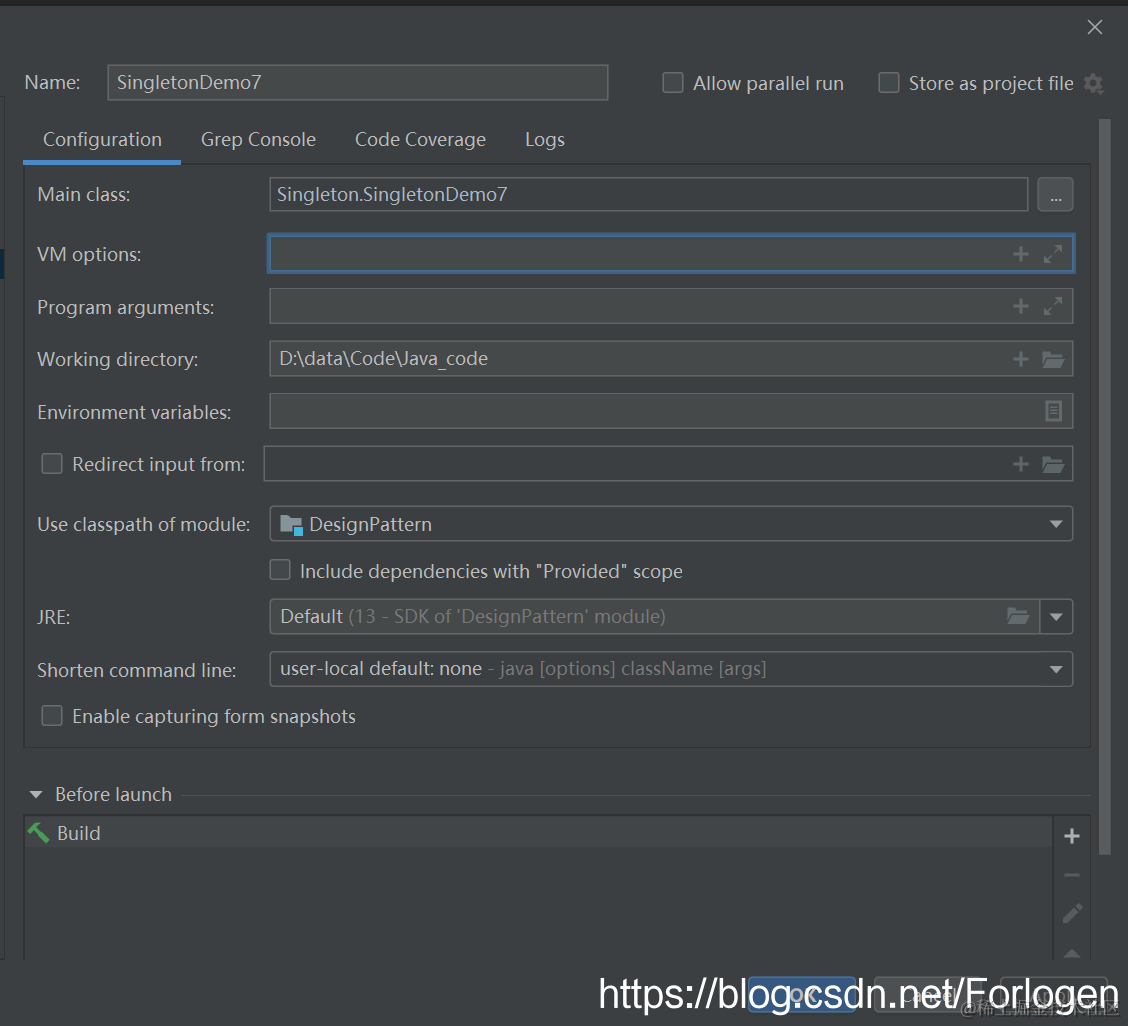Open Environment variables editor list icon

(x=1053, y=411)
